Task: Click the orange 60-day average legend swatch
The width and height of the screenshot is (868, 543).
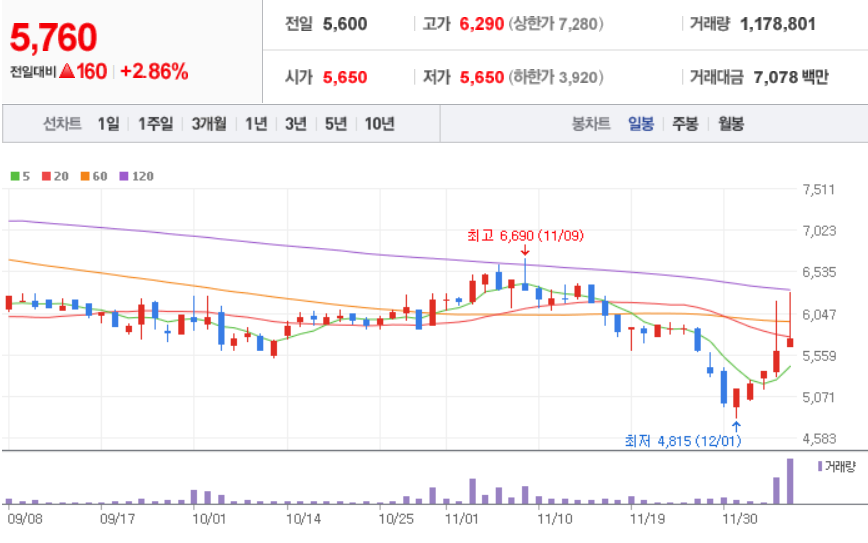Action: point(85,176)
